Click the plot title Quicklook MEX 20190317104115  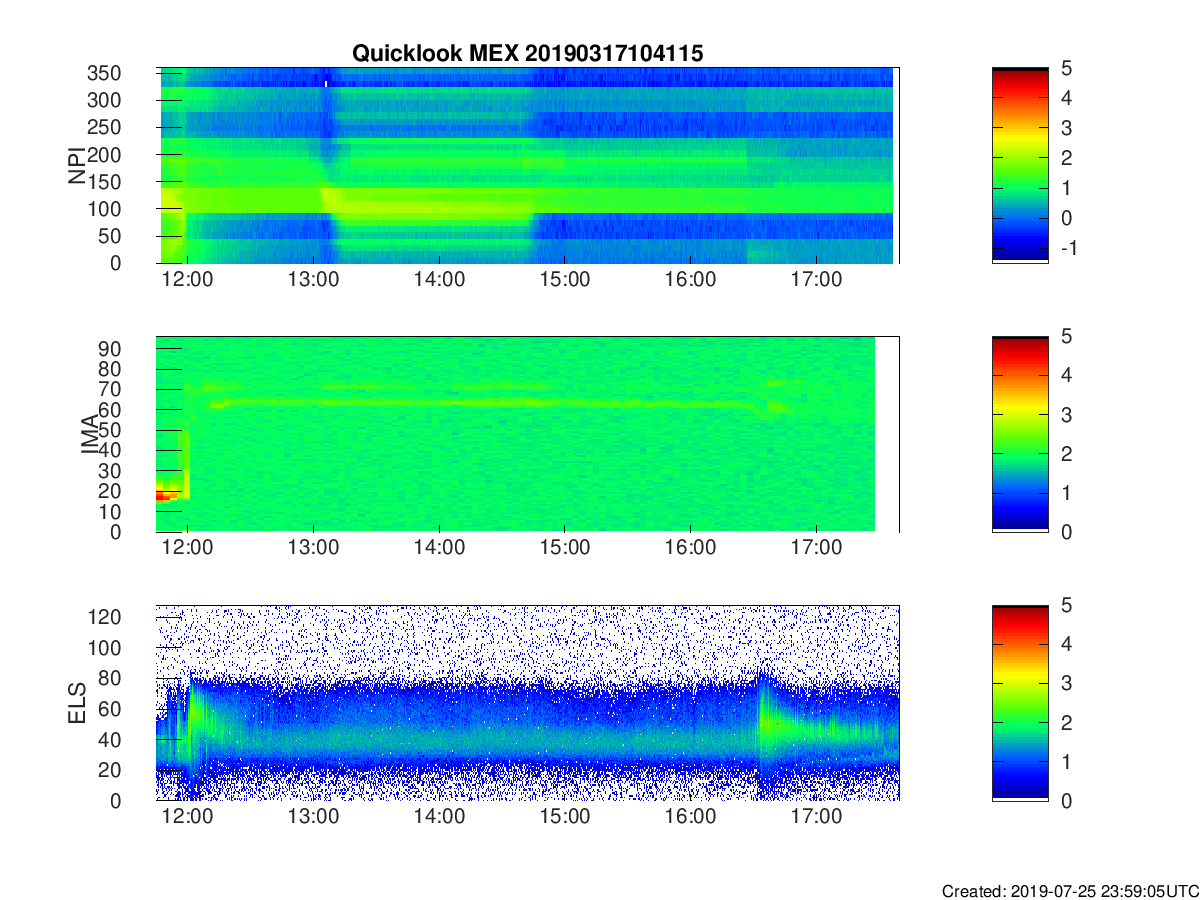pos(527,54)
